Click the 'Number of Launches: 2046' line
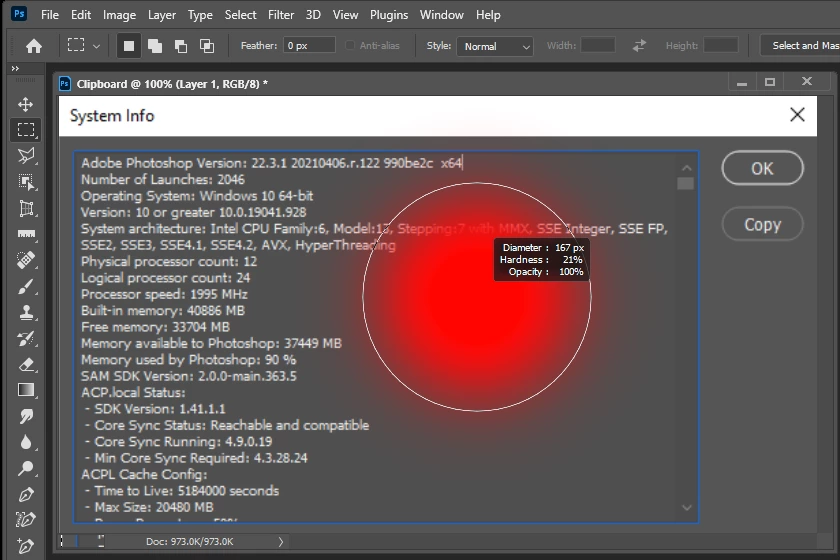 click(x=163, y=180)
